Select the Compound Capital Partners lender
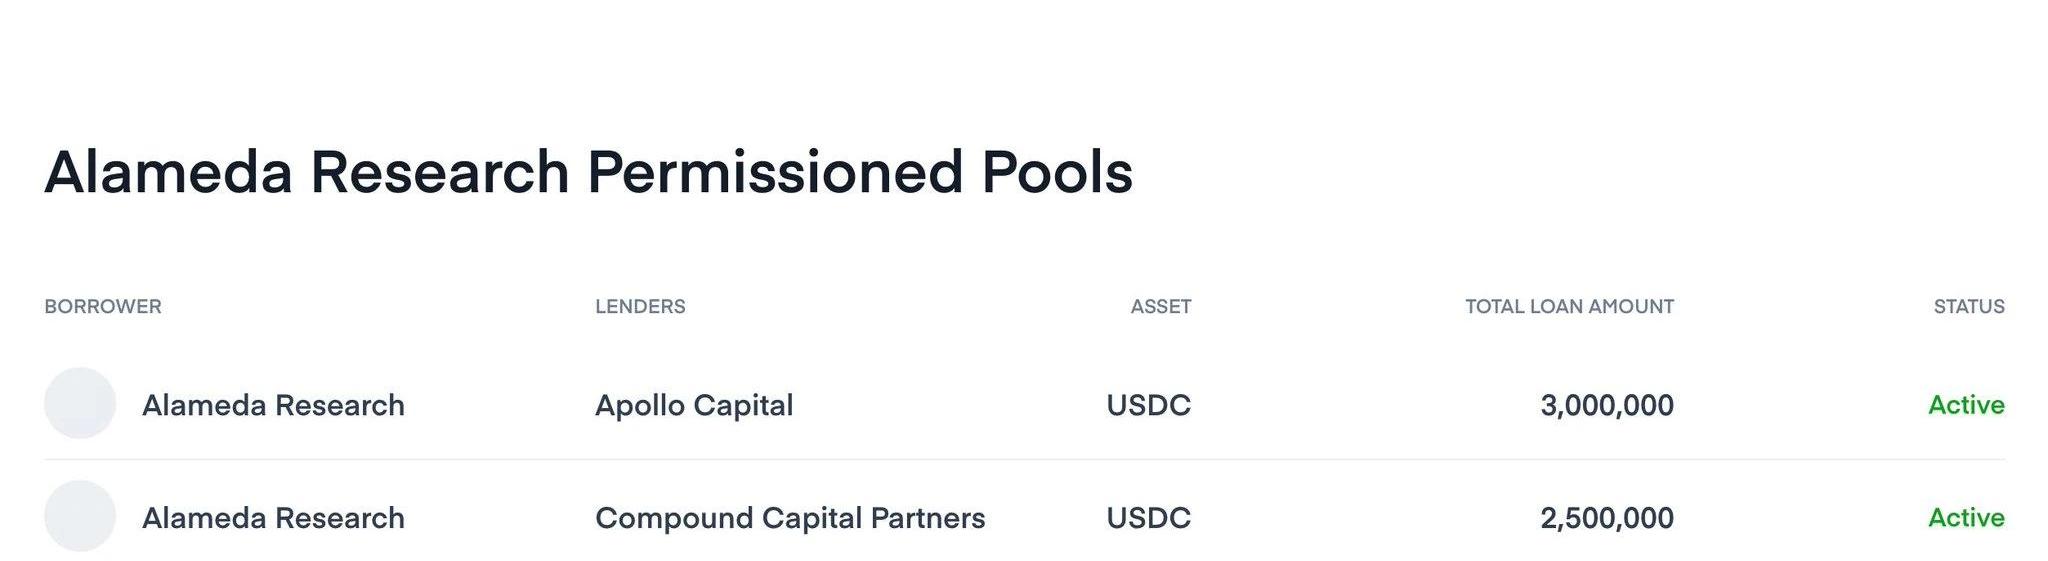Viewport: 2048px width, 561px height. click(790, 518)
